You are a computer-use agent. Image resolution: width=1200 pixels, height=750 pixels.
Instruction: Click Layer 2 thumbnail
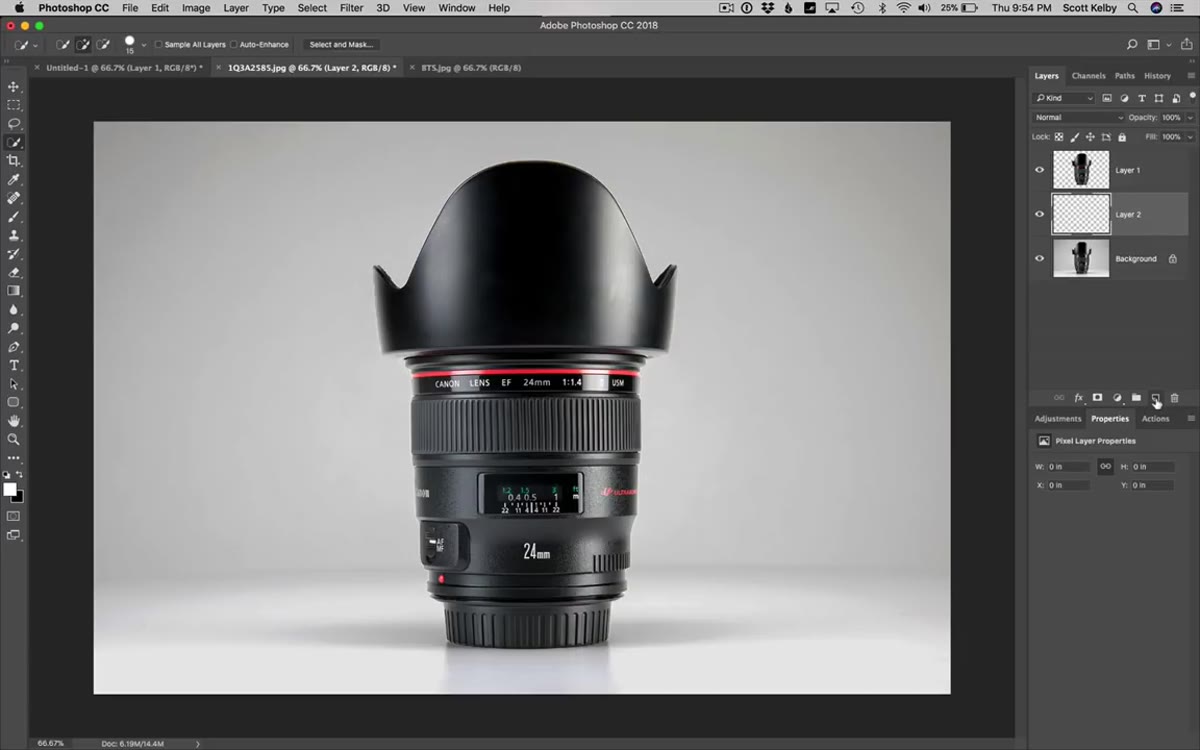(x=1081, y=214)
